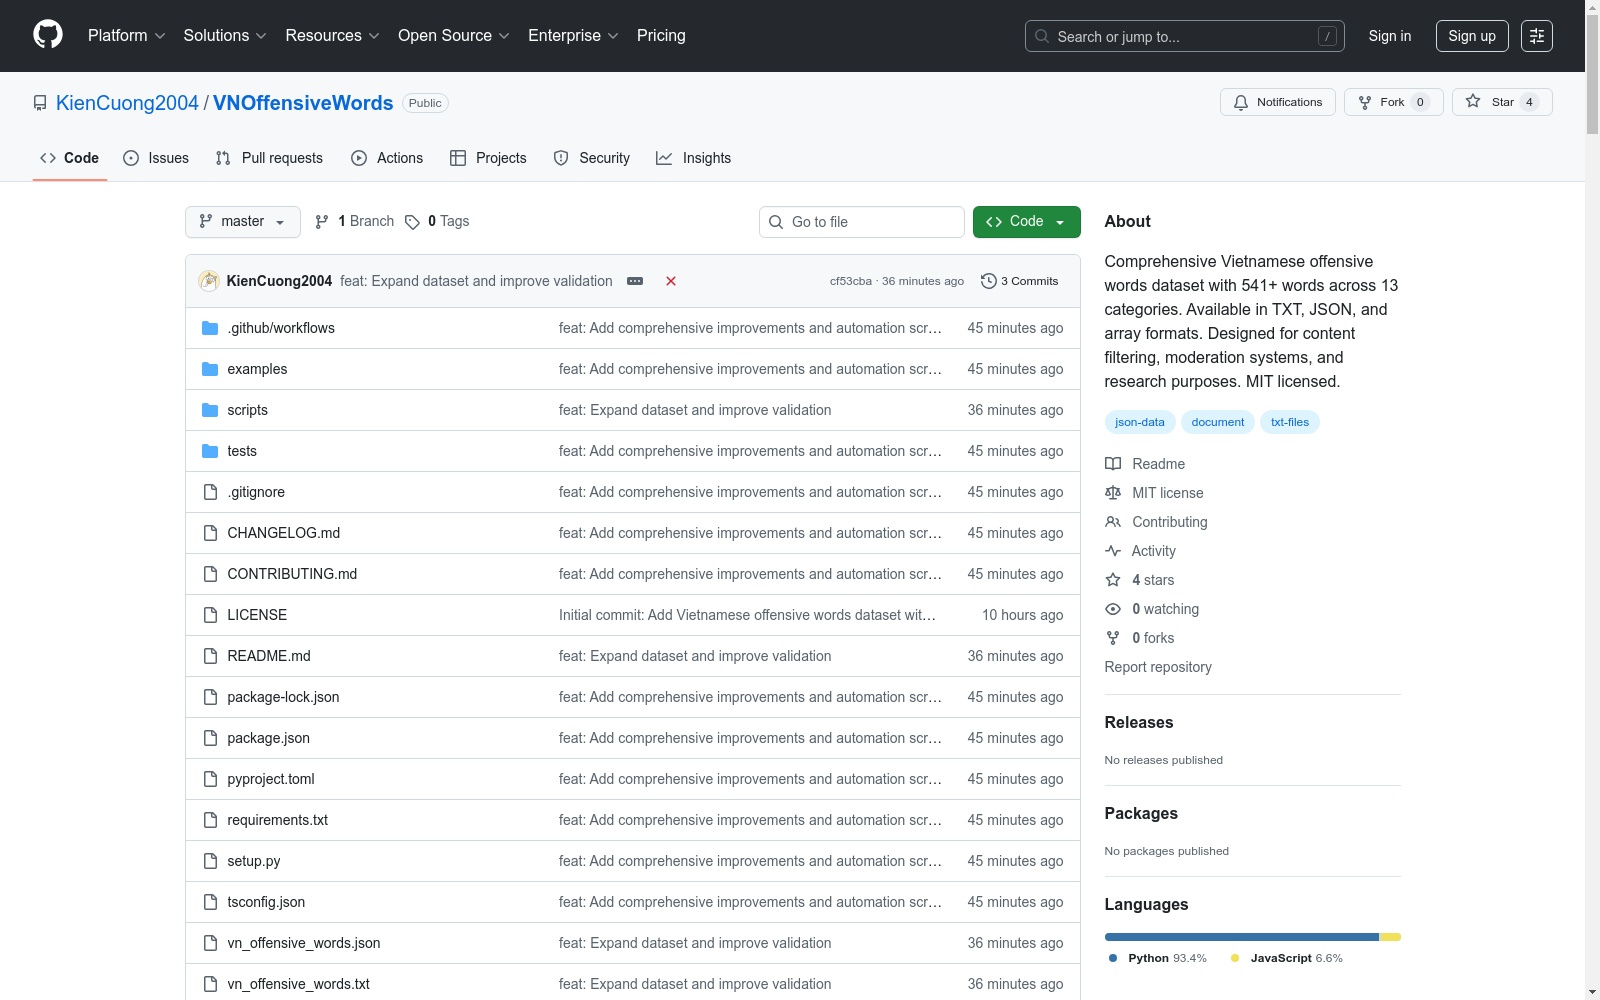Star the VNOffensiveWords repository
Viewport: 1600px width, 1000px height.
(x=1502, y=102)
